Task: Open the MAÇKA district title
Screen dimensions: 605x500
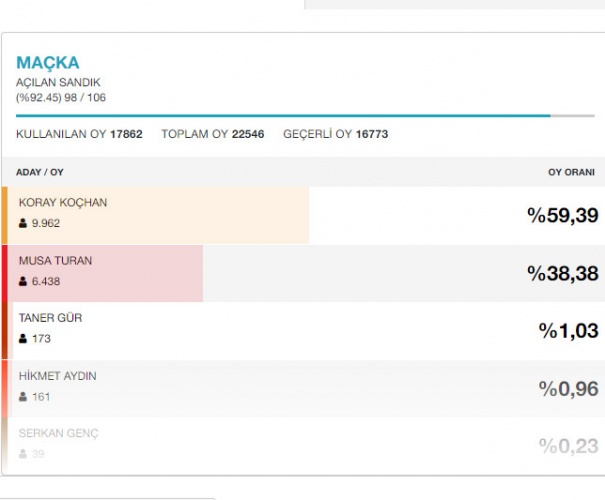Action: pos(47,63)
